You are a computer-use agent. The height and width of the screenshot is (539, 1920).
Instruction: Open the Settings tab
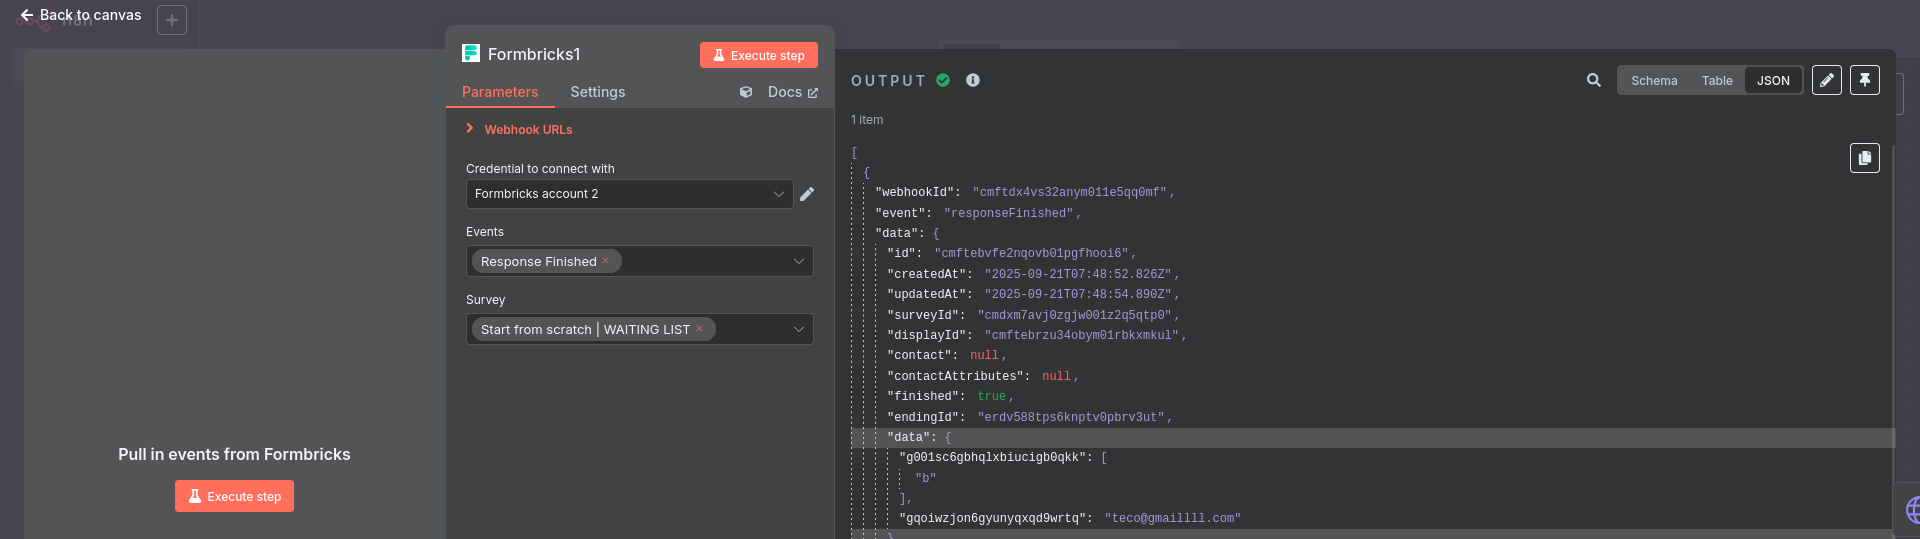tap(598, 92)
